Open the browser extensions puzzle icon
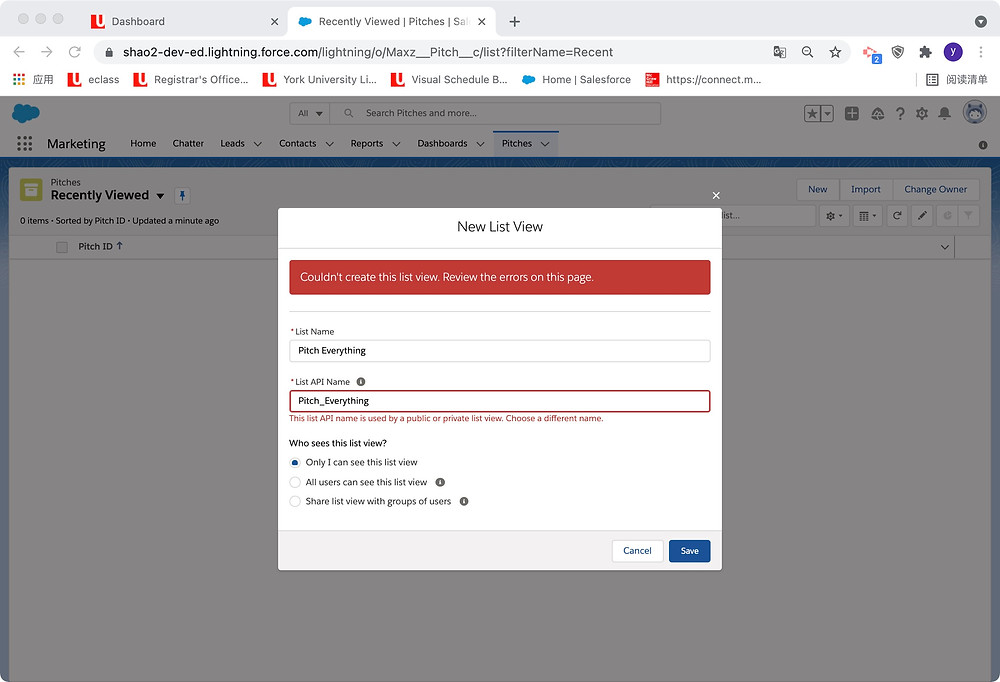 [x=925, y=52]
